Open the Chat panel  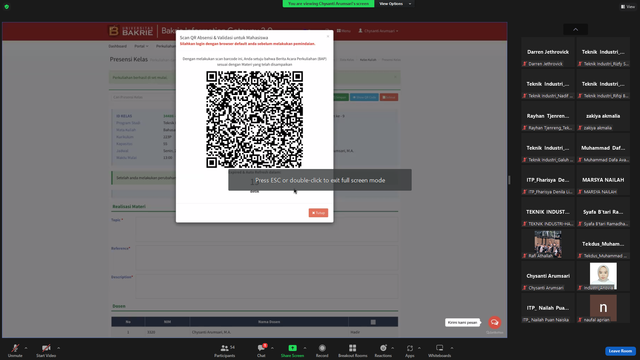pos(261,350)
